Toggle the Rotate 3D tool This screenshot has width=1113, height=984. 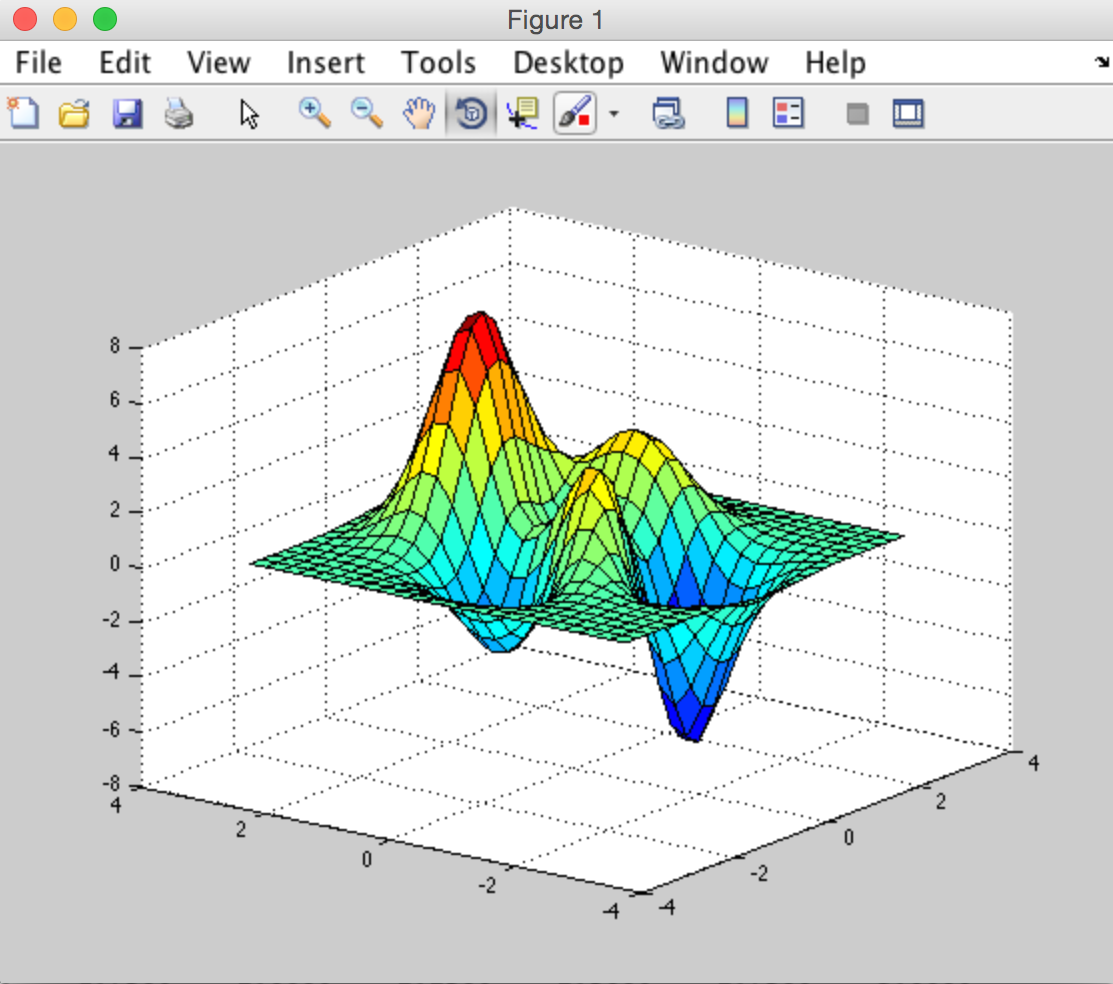(x=471, y=114)
